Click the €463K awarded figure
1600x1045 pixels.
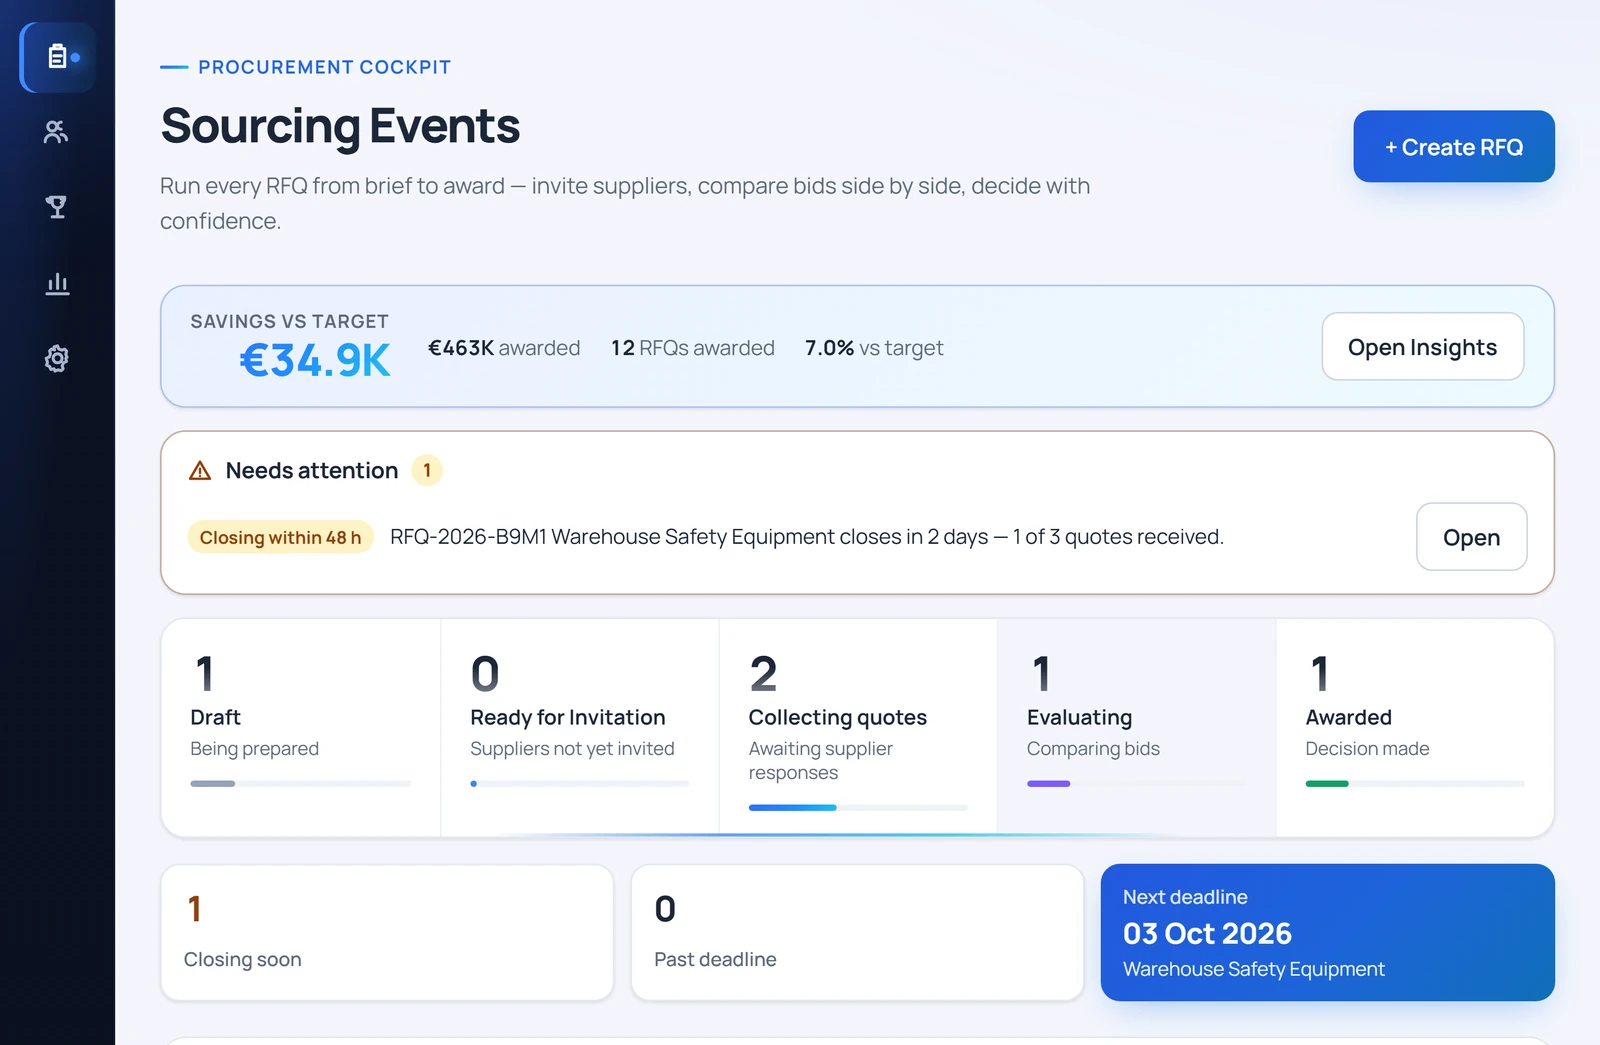[x=504, y=348]
